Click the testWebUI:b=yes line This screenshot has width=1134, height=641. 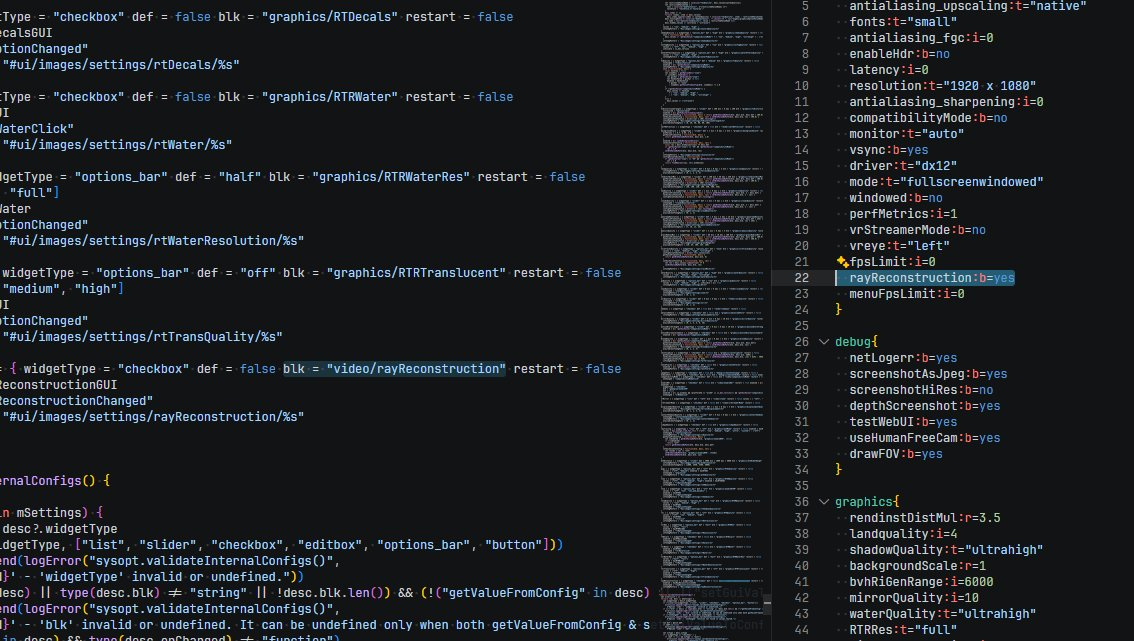click(x=903, y=422)
